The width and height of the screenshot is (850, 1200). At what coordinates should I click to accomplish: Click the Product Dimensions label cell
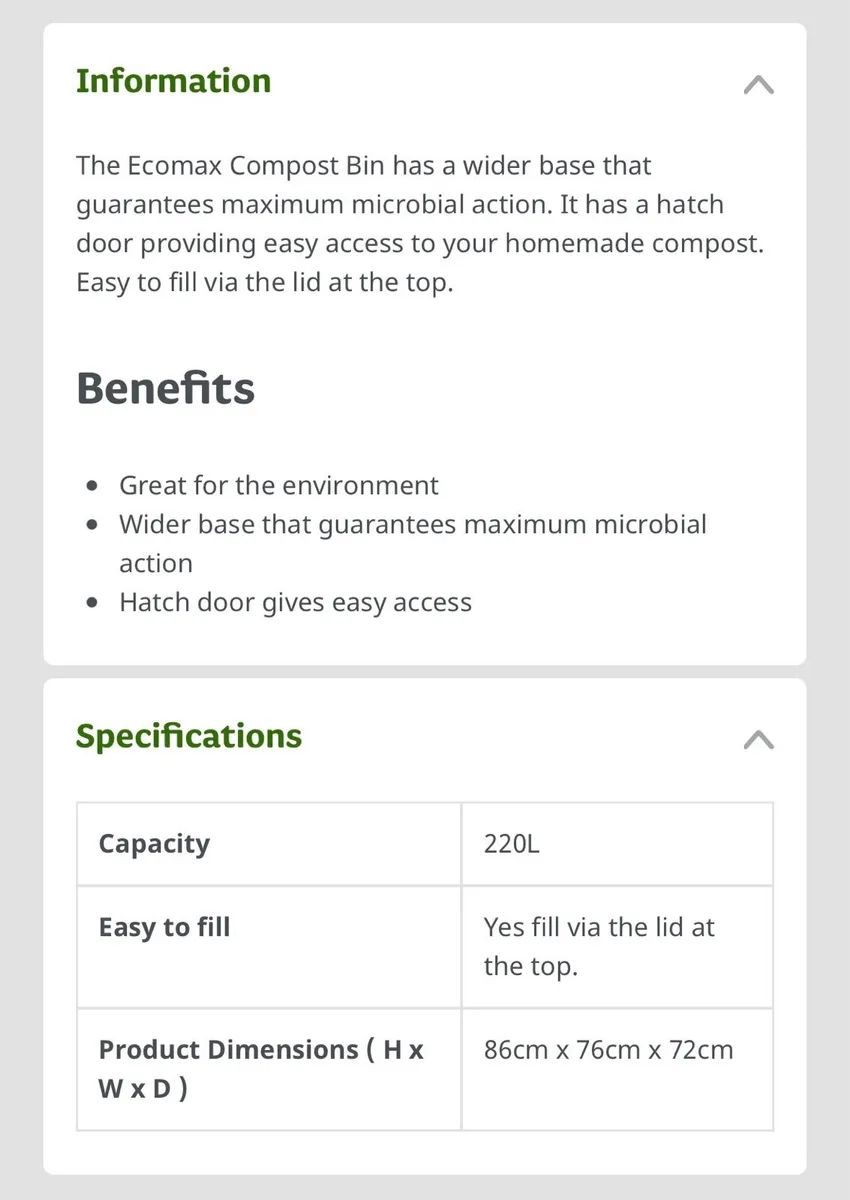pyautogui.click(x=269, y=1069)
